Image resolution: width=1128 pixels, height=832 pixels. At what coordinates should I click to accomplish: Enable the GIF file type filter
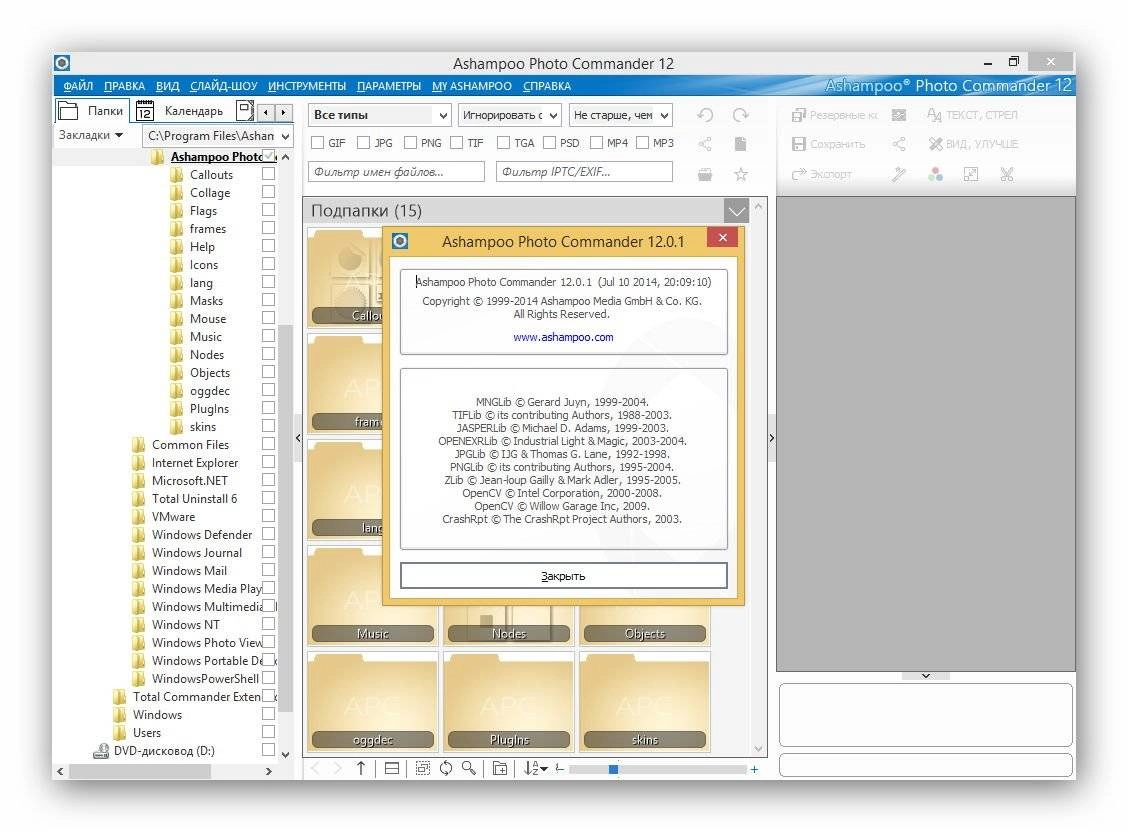click(x=317, y=143)
